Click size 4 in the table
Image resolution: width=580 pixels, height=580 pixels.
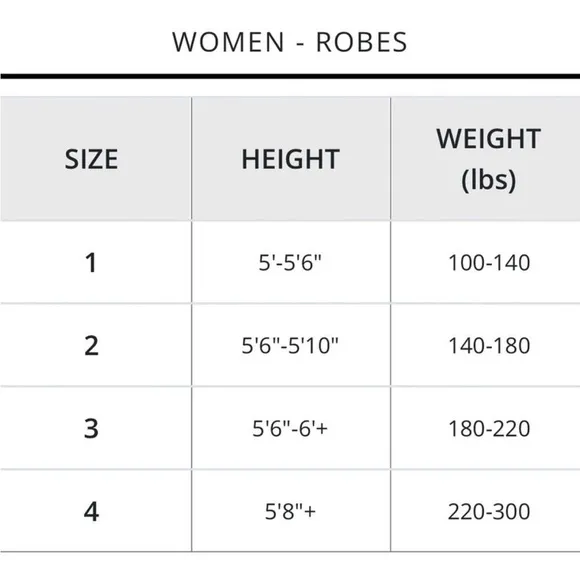pos(91,512)
